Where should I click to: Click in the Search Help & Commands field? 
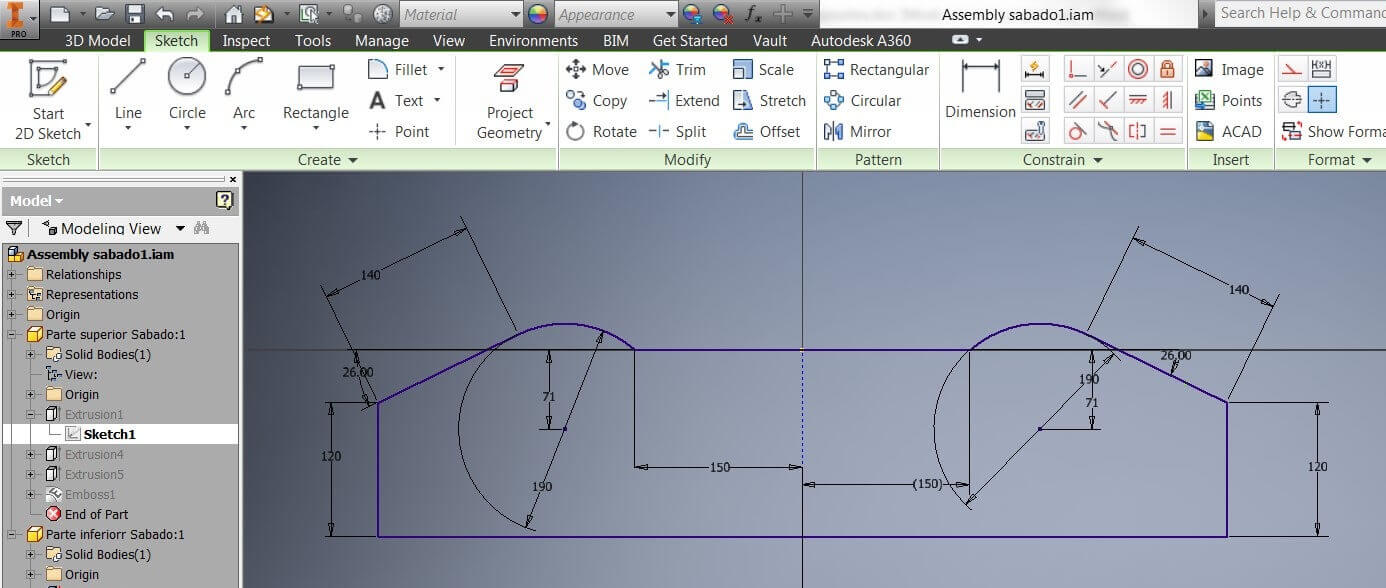pos(1302,13)
